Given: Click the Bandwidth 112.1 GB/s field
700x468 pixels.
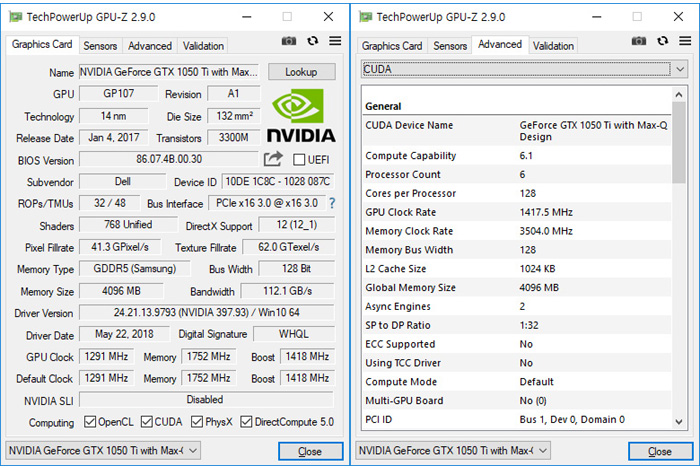Looking at the screenshot, I should click(288, 291).
